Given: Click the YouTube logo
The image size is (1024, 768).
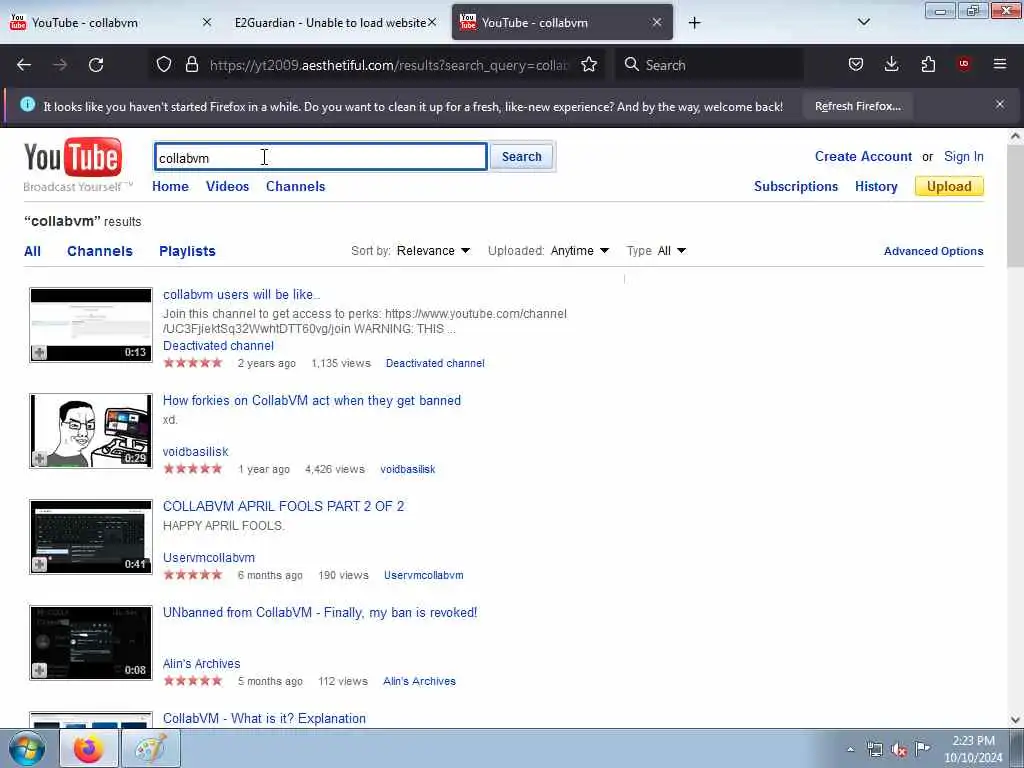Looking at the screenshot, I should tap(73, 157).
